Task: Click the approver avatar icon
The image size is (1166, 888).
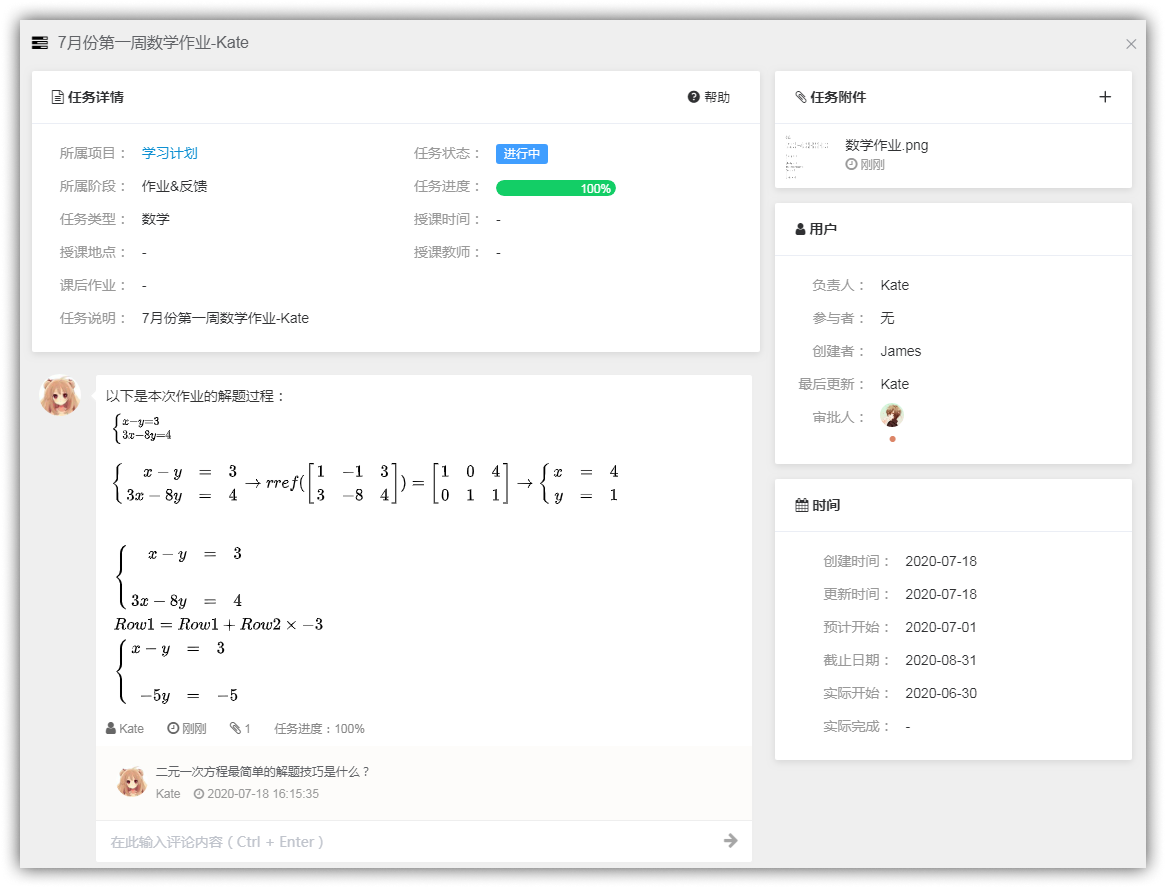Action: 891,416
